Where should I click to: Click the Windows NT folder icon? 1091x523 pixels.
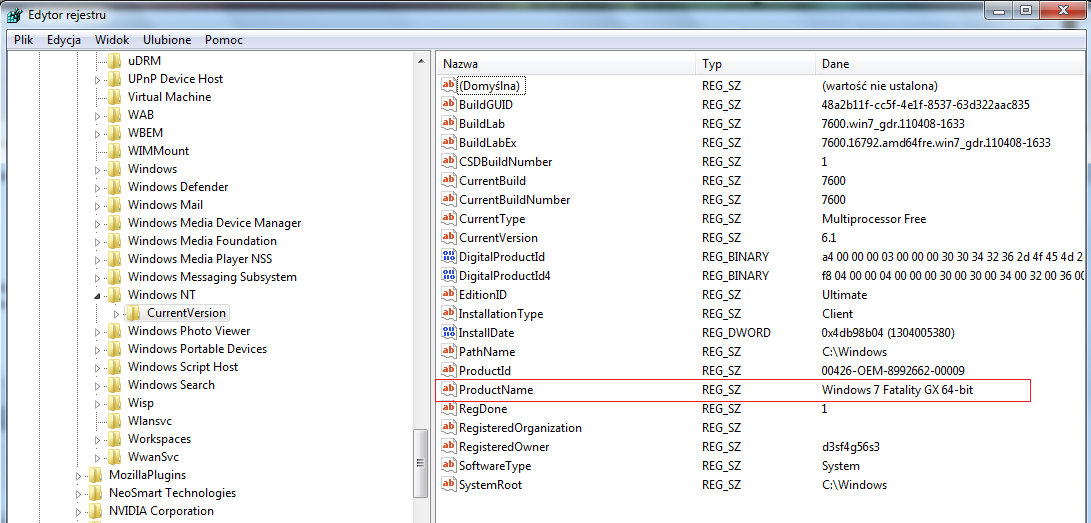[115, 295]
